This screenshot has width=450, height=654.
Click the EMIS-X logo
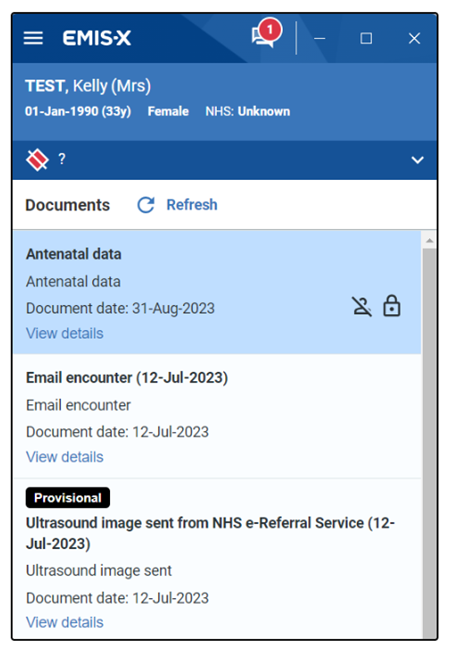click(x=97, y=38)
